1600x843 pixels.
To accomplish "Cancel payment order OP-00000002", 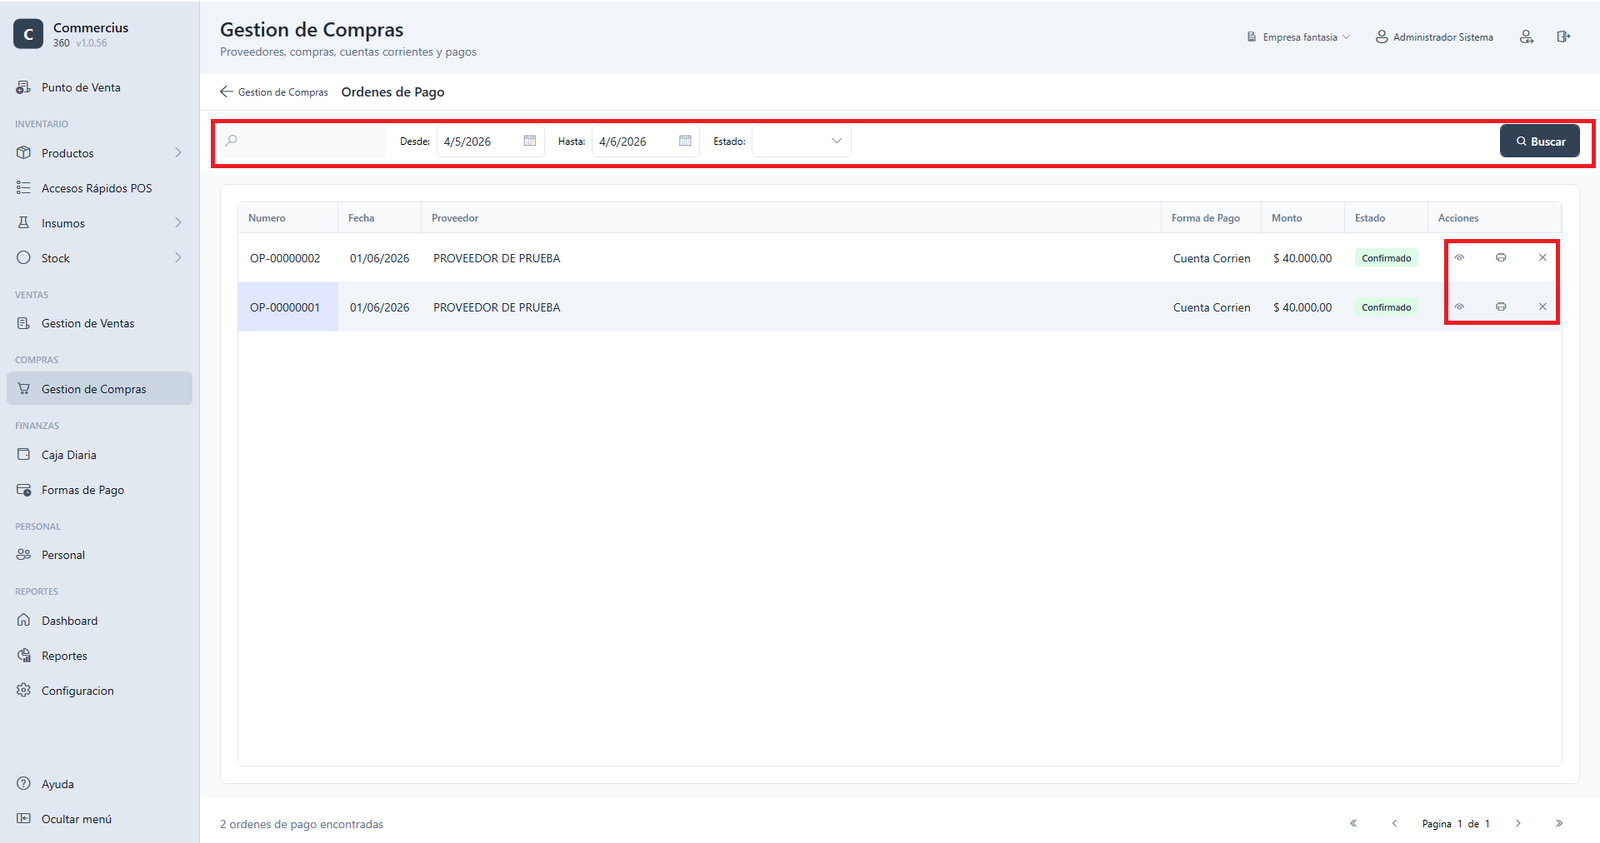I will [1542, 258].
